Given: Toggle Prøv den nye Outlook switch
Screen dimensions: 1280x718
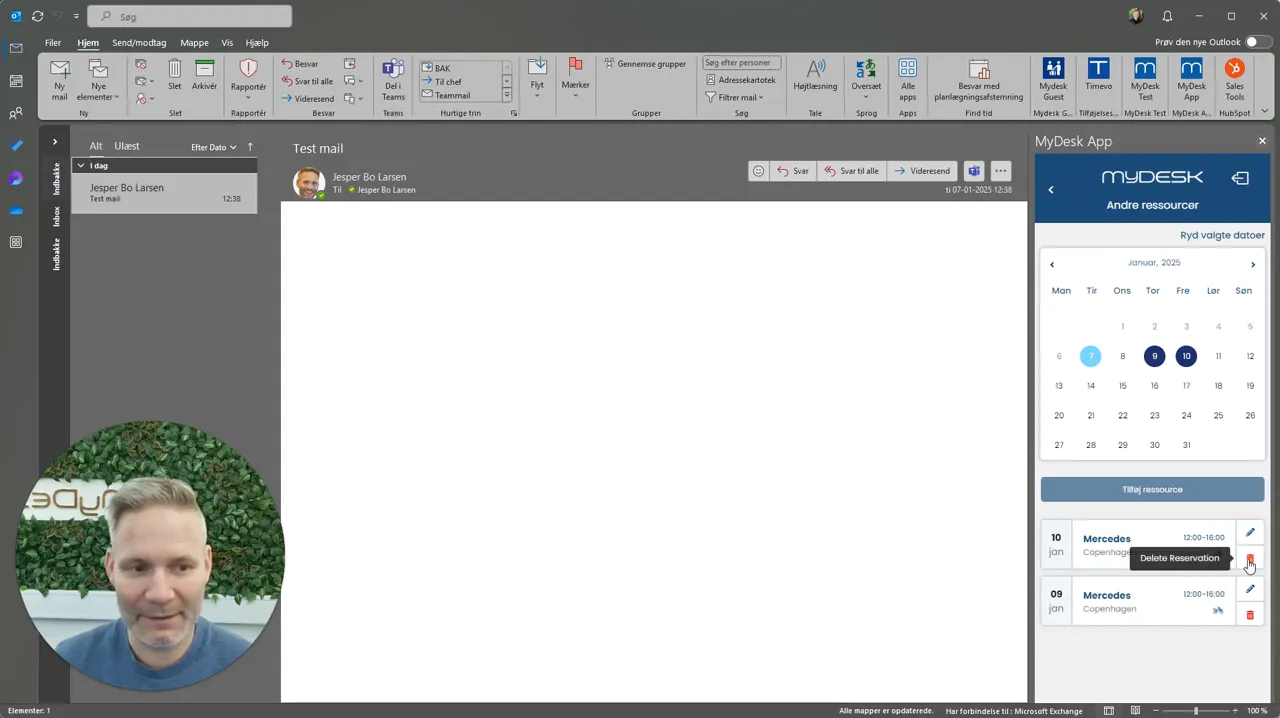Looking at the screenshot, I should tap(1258, 42).
